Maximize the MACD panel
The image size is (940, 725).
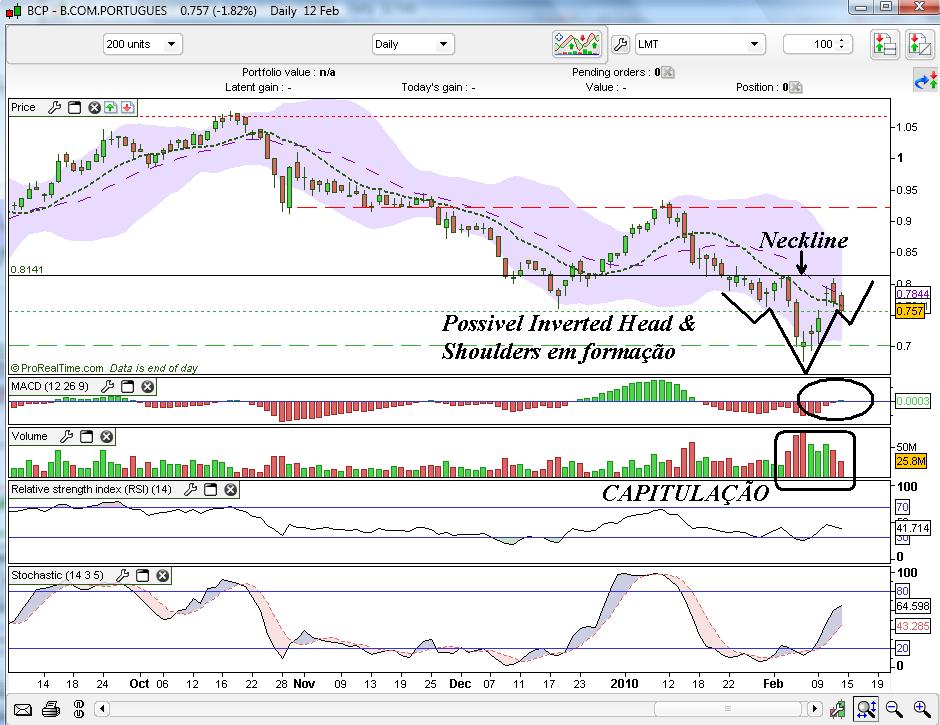(128, 386)
